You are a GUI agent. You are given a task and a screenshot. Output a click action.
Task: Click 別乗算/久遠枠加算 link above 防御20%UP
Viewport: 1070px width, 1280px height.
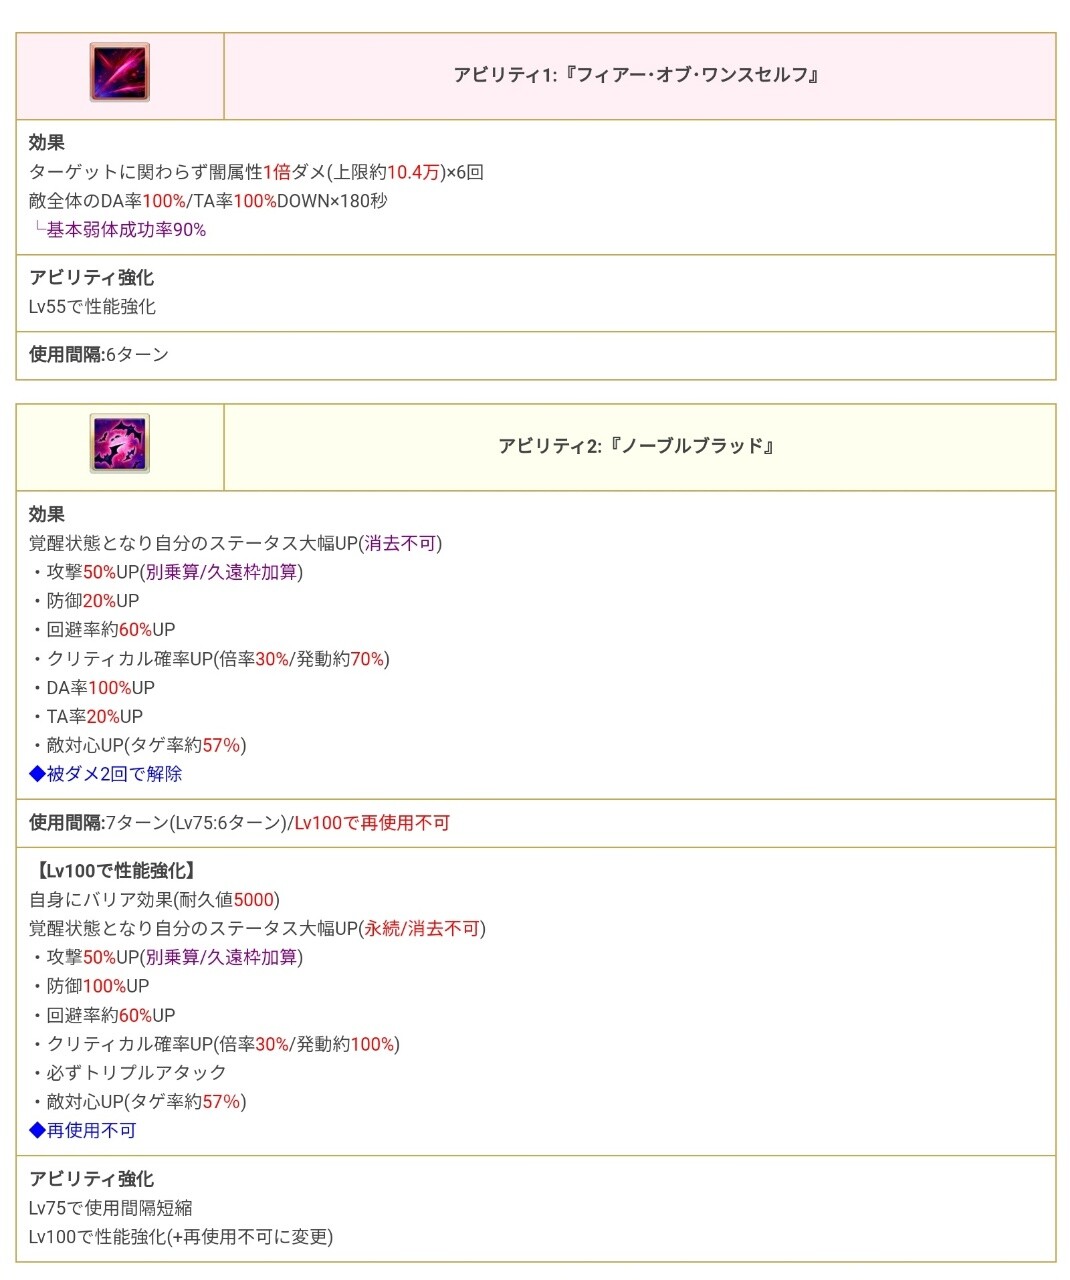pos(221,572)
